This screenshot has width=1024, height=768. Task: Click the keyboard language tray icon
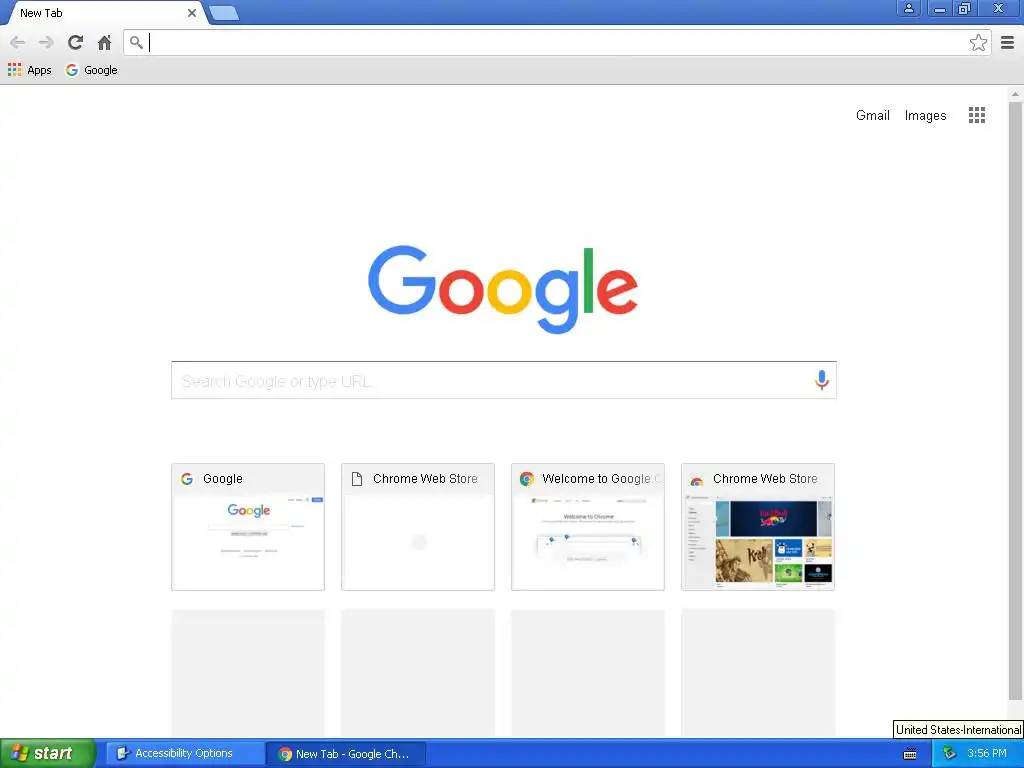910,754
